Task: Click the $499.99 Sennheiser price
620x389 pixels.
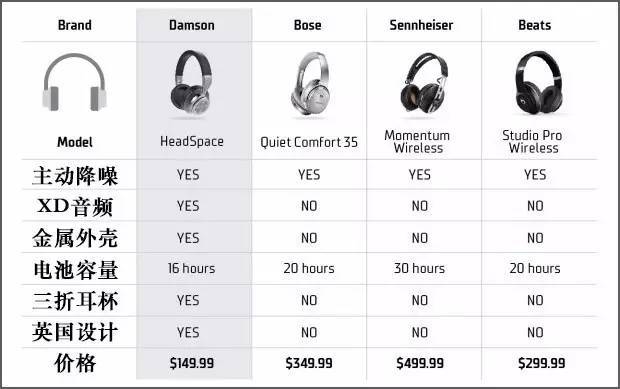Action: pos(420,363)
